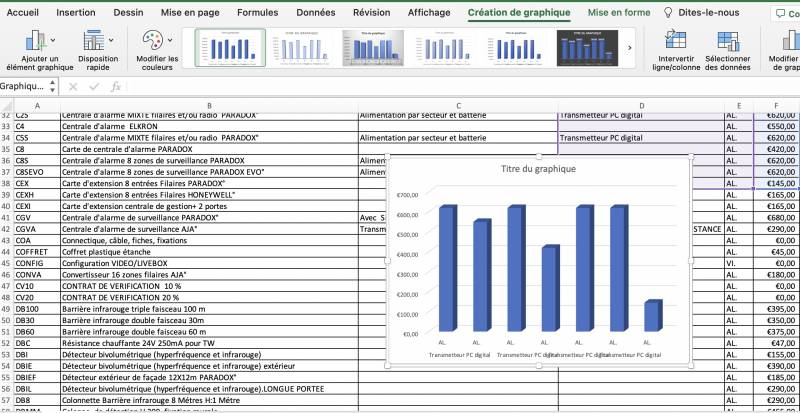The height and width of the screenshot is (413, 800).
Task: Click cell Coffret plastique étanche
Action: click(209, 252)
